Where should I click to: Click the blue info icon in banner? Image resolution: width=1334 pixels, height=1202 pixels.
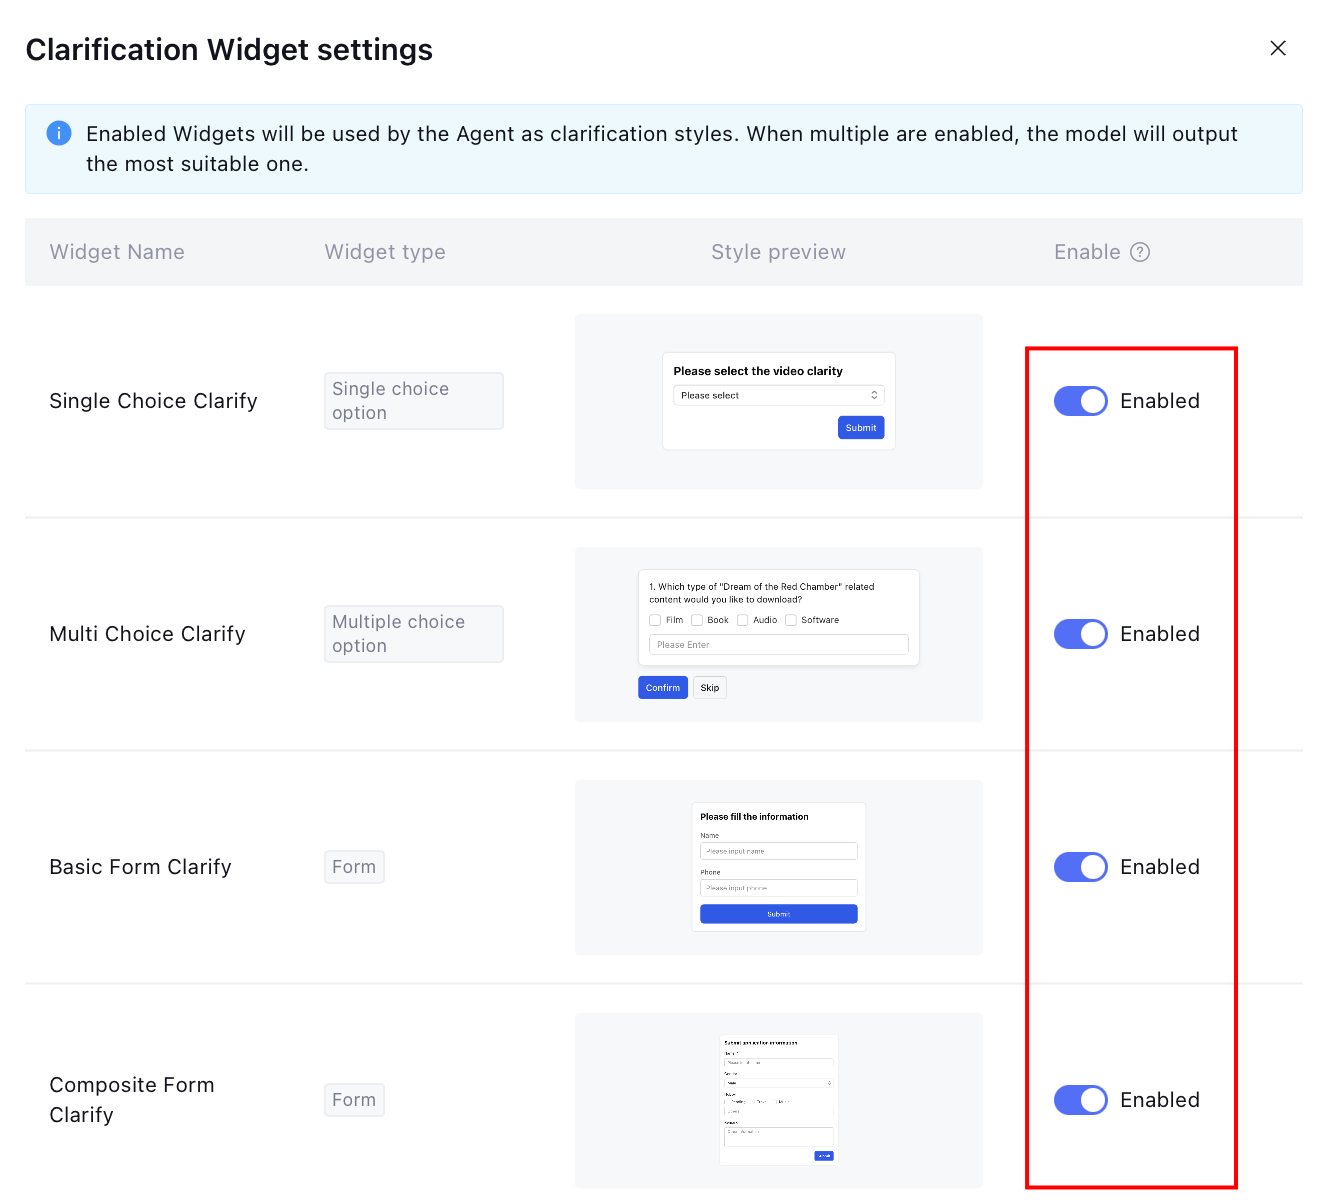click(59, 133)
